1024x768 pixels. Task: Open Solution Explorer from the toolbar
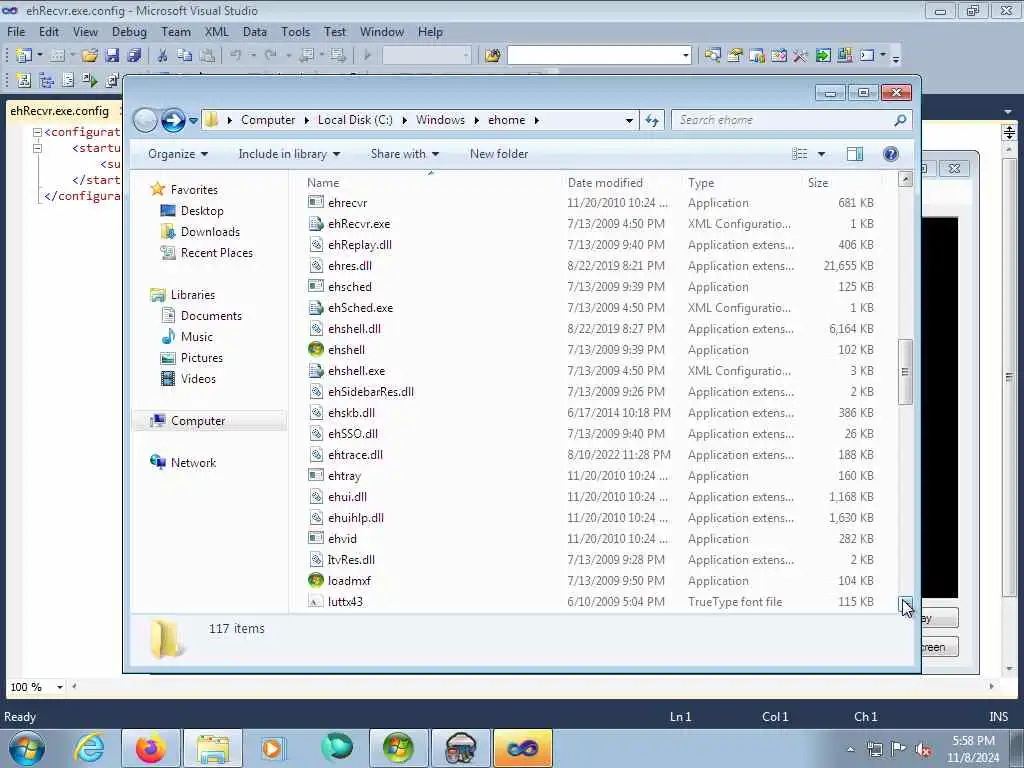tap(712, 56)
